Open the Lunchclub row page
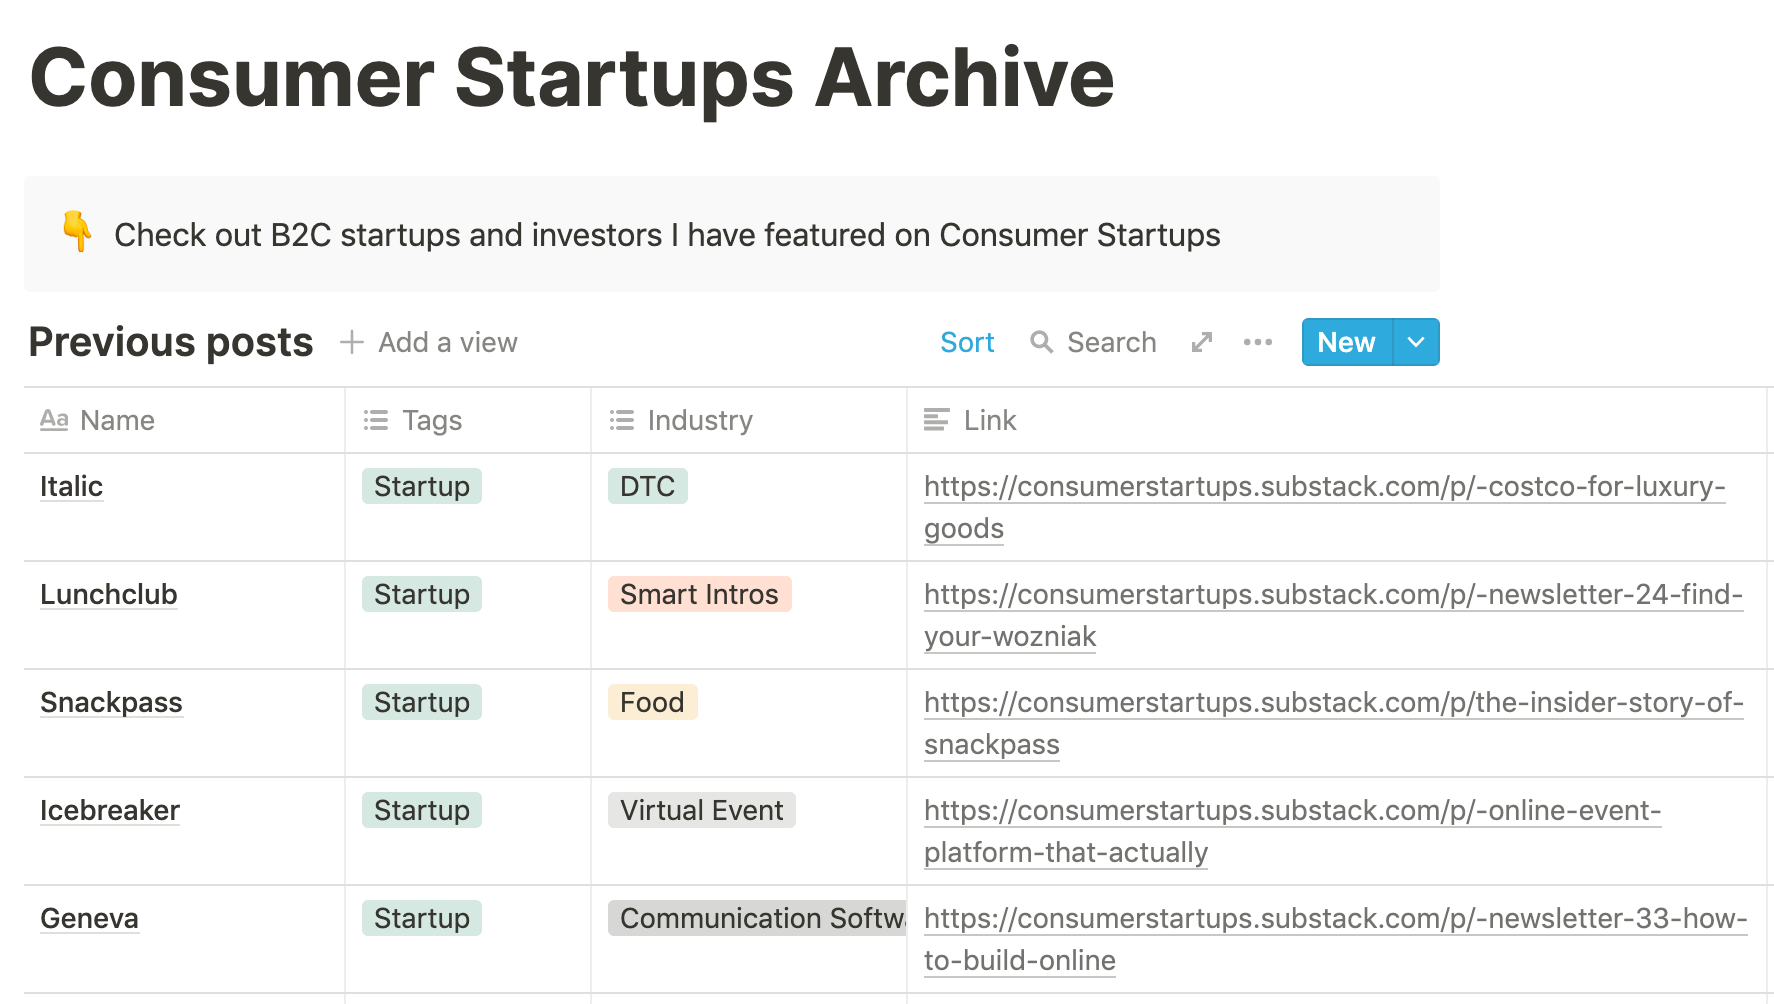Viewport: 1774px width, 1004px height. 109,594
